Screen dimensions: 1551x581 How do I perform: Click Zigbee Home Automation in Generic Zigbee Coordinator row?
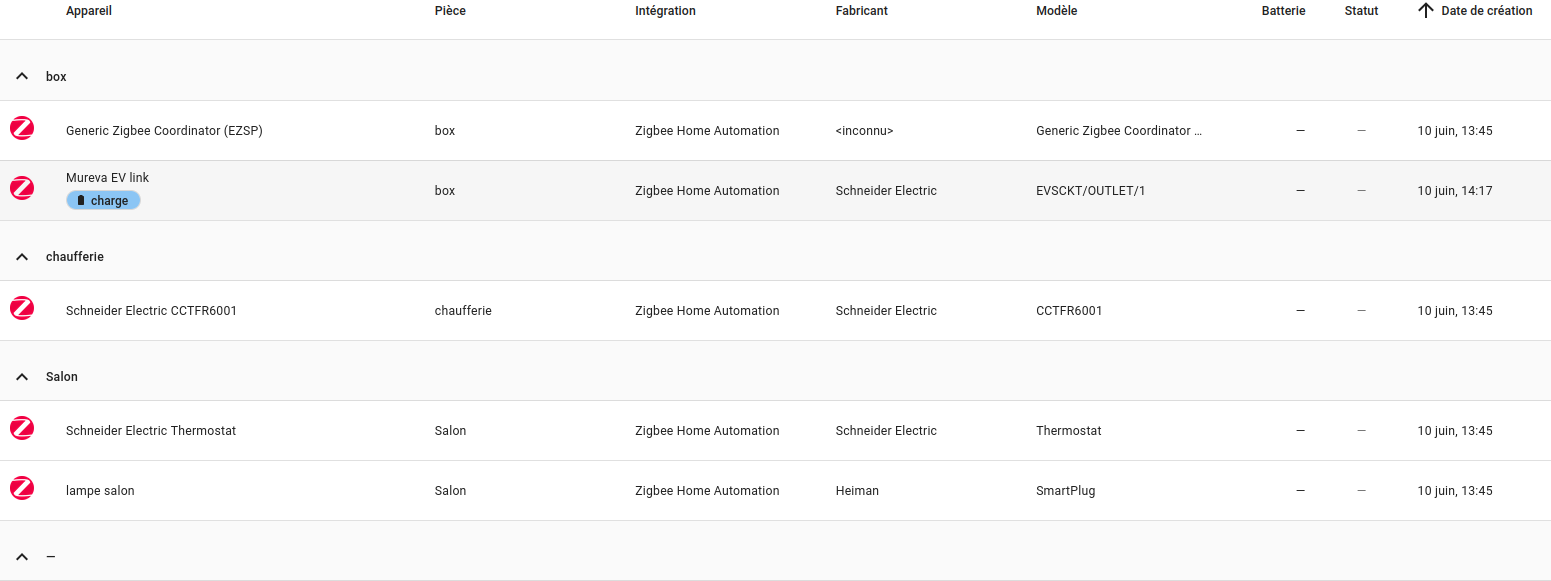[x=707, y=131]
